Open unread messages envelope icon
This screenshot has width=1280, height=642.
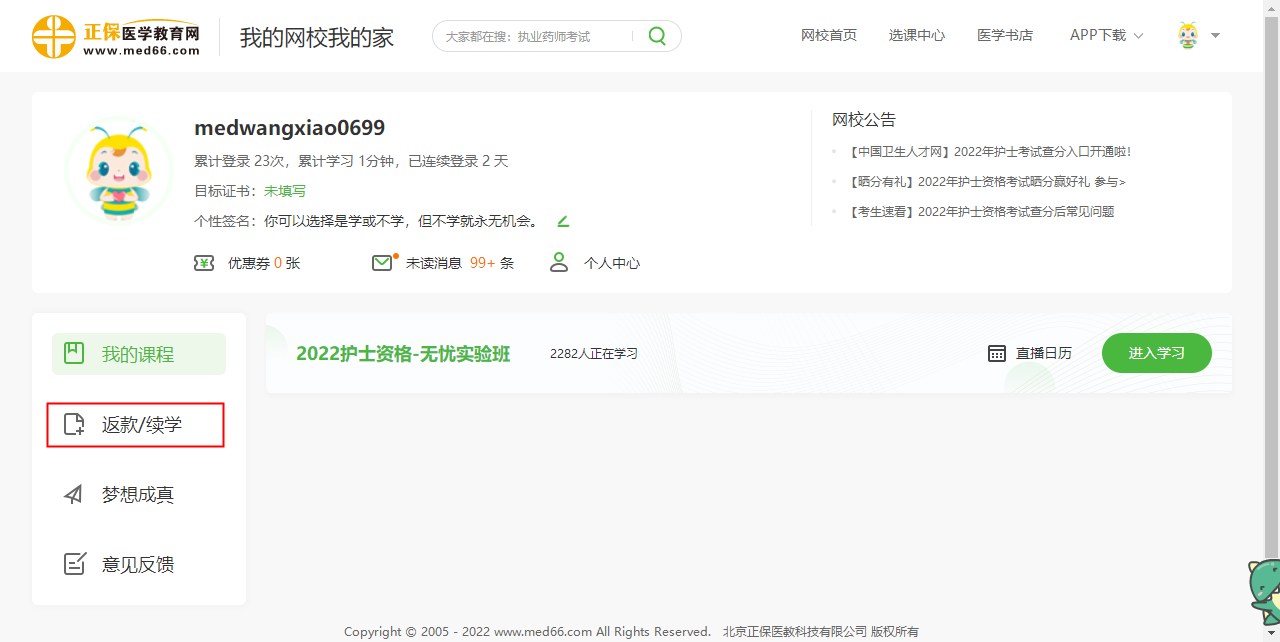point(382,263)
